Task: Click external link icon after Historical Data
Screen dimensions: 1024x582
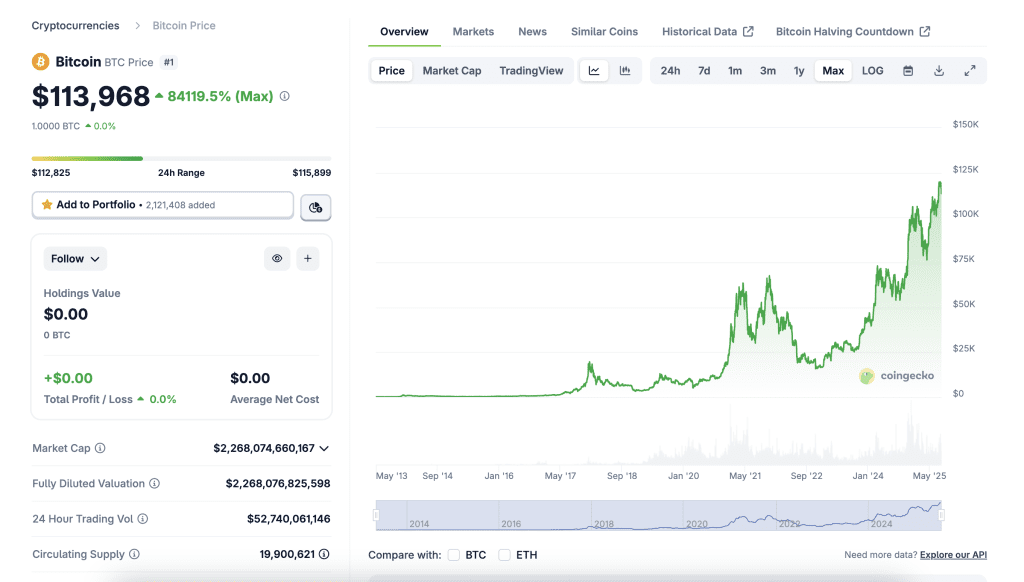Action: pyautogui.click(x=748, y=31)
